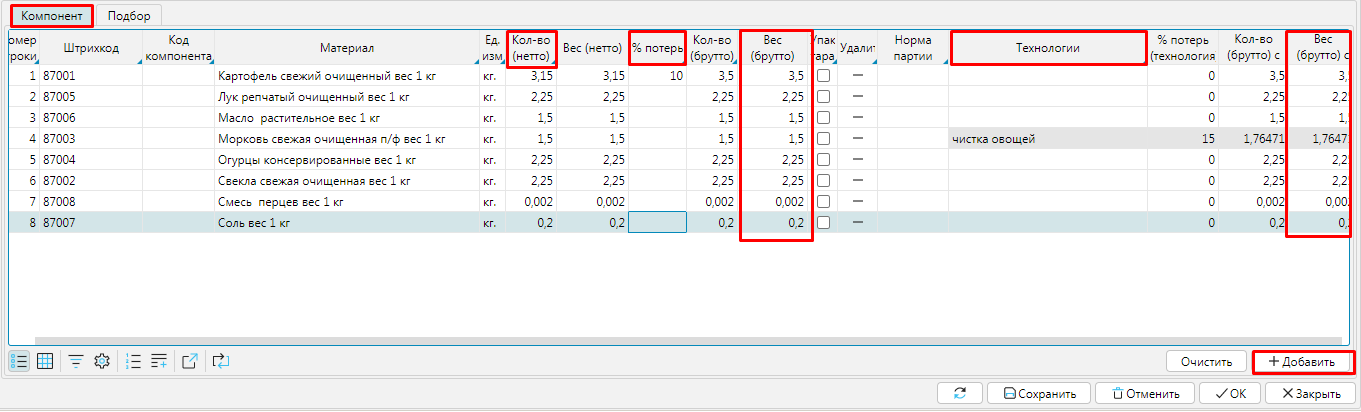Image resolution: width=1361 pixels, height=412 pixels.
Task: Switch to table grid view icon
Action: (45, 362)
